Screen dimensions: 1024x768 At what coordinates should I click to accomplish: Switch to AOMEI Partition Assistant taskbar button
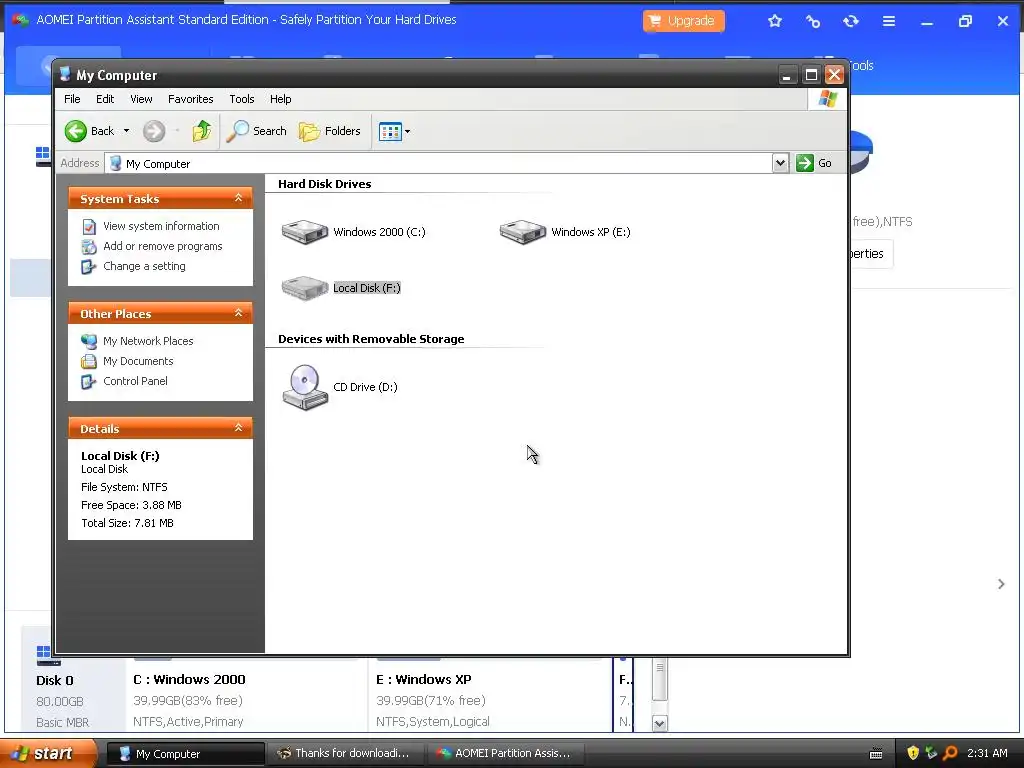click(506, 754)
